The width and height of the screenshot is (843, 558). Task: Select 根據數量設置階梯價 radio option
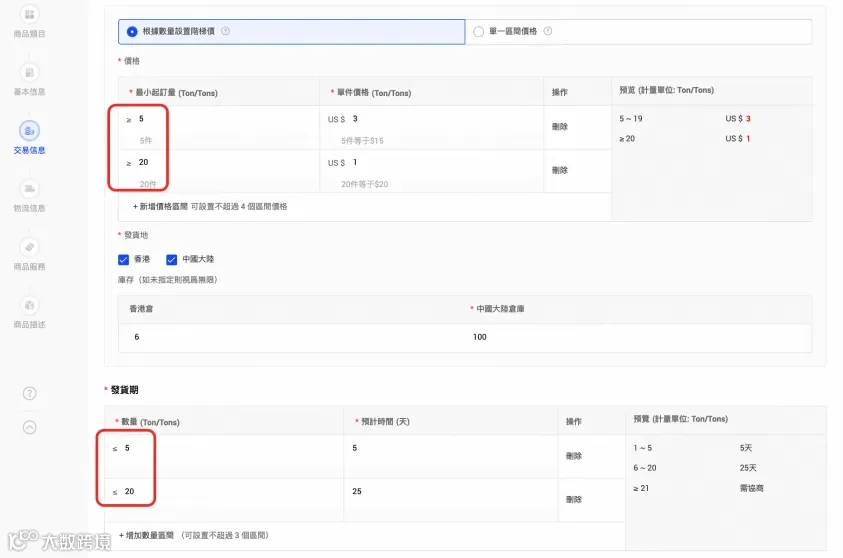(x=132, y=32)
